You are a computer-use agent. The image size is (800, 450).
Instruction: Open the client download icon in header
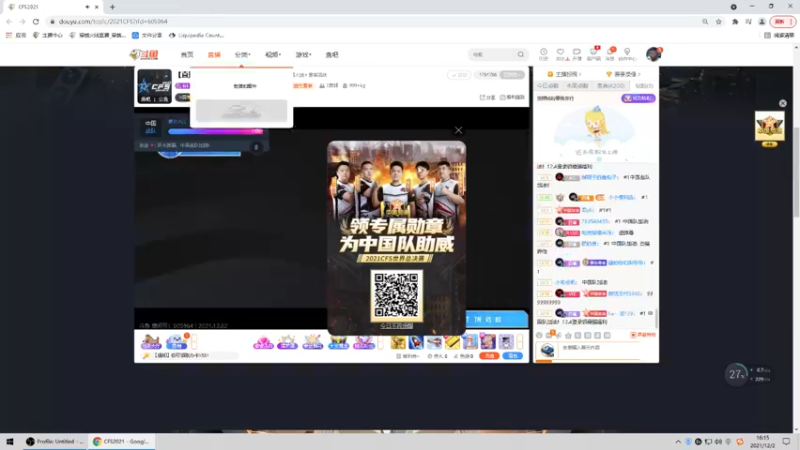(593, 54)
